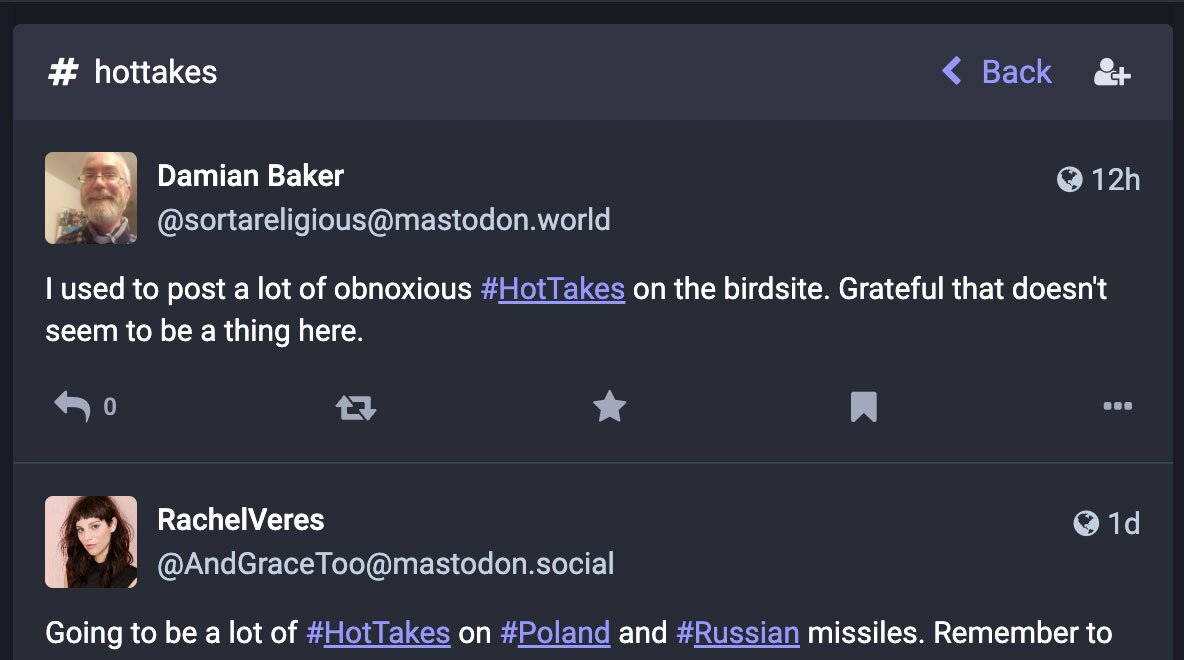Favourite Damian Baker's post with star

click(x=609, y=407)
